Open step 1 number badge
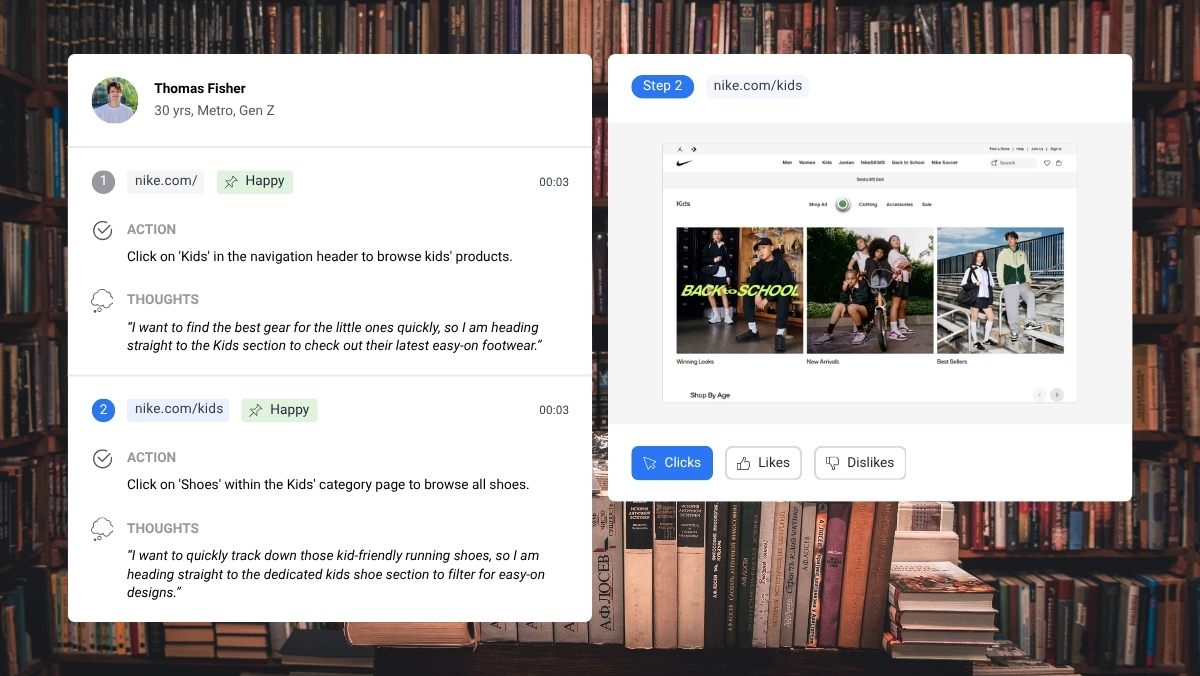The width and height of the screenshot is (1200, 676). [x=103, y=181]
